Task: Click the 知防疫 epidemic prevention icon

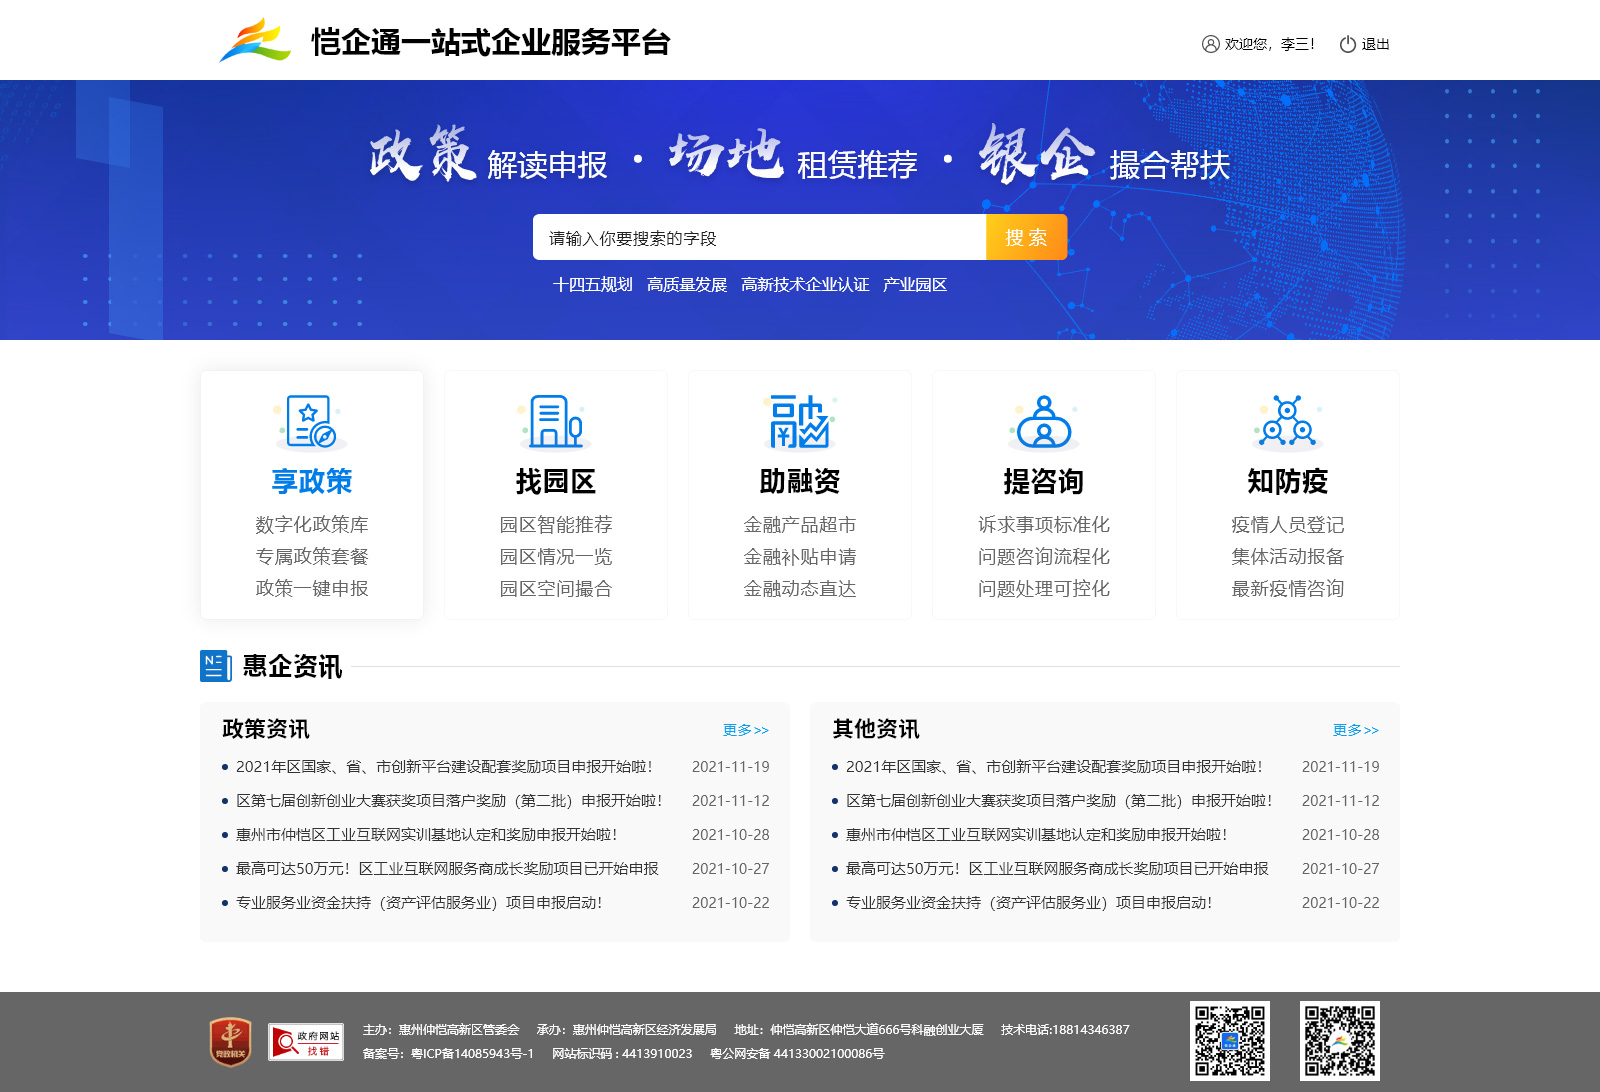Action: [x=1287, y=422]
